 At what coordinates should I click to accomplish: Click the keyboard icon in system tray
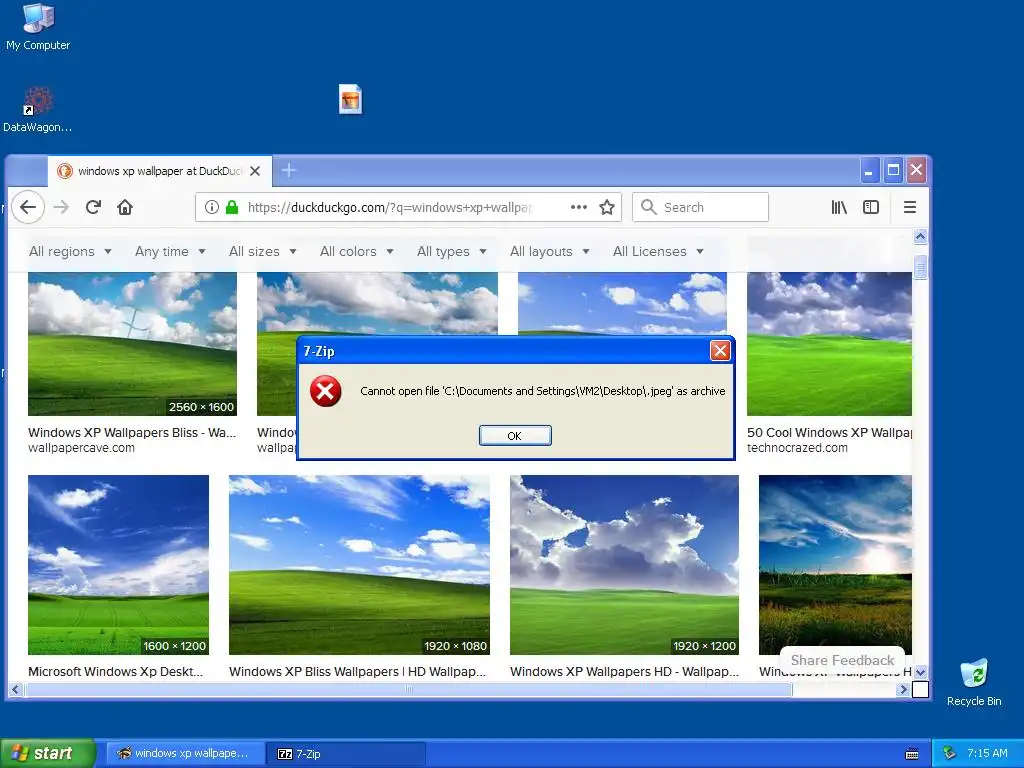[912, 754]
